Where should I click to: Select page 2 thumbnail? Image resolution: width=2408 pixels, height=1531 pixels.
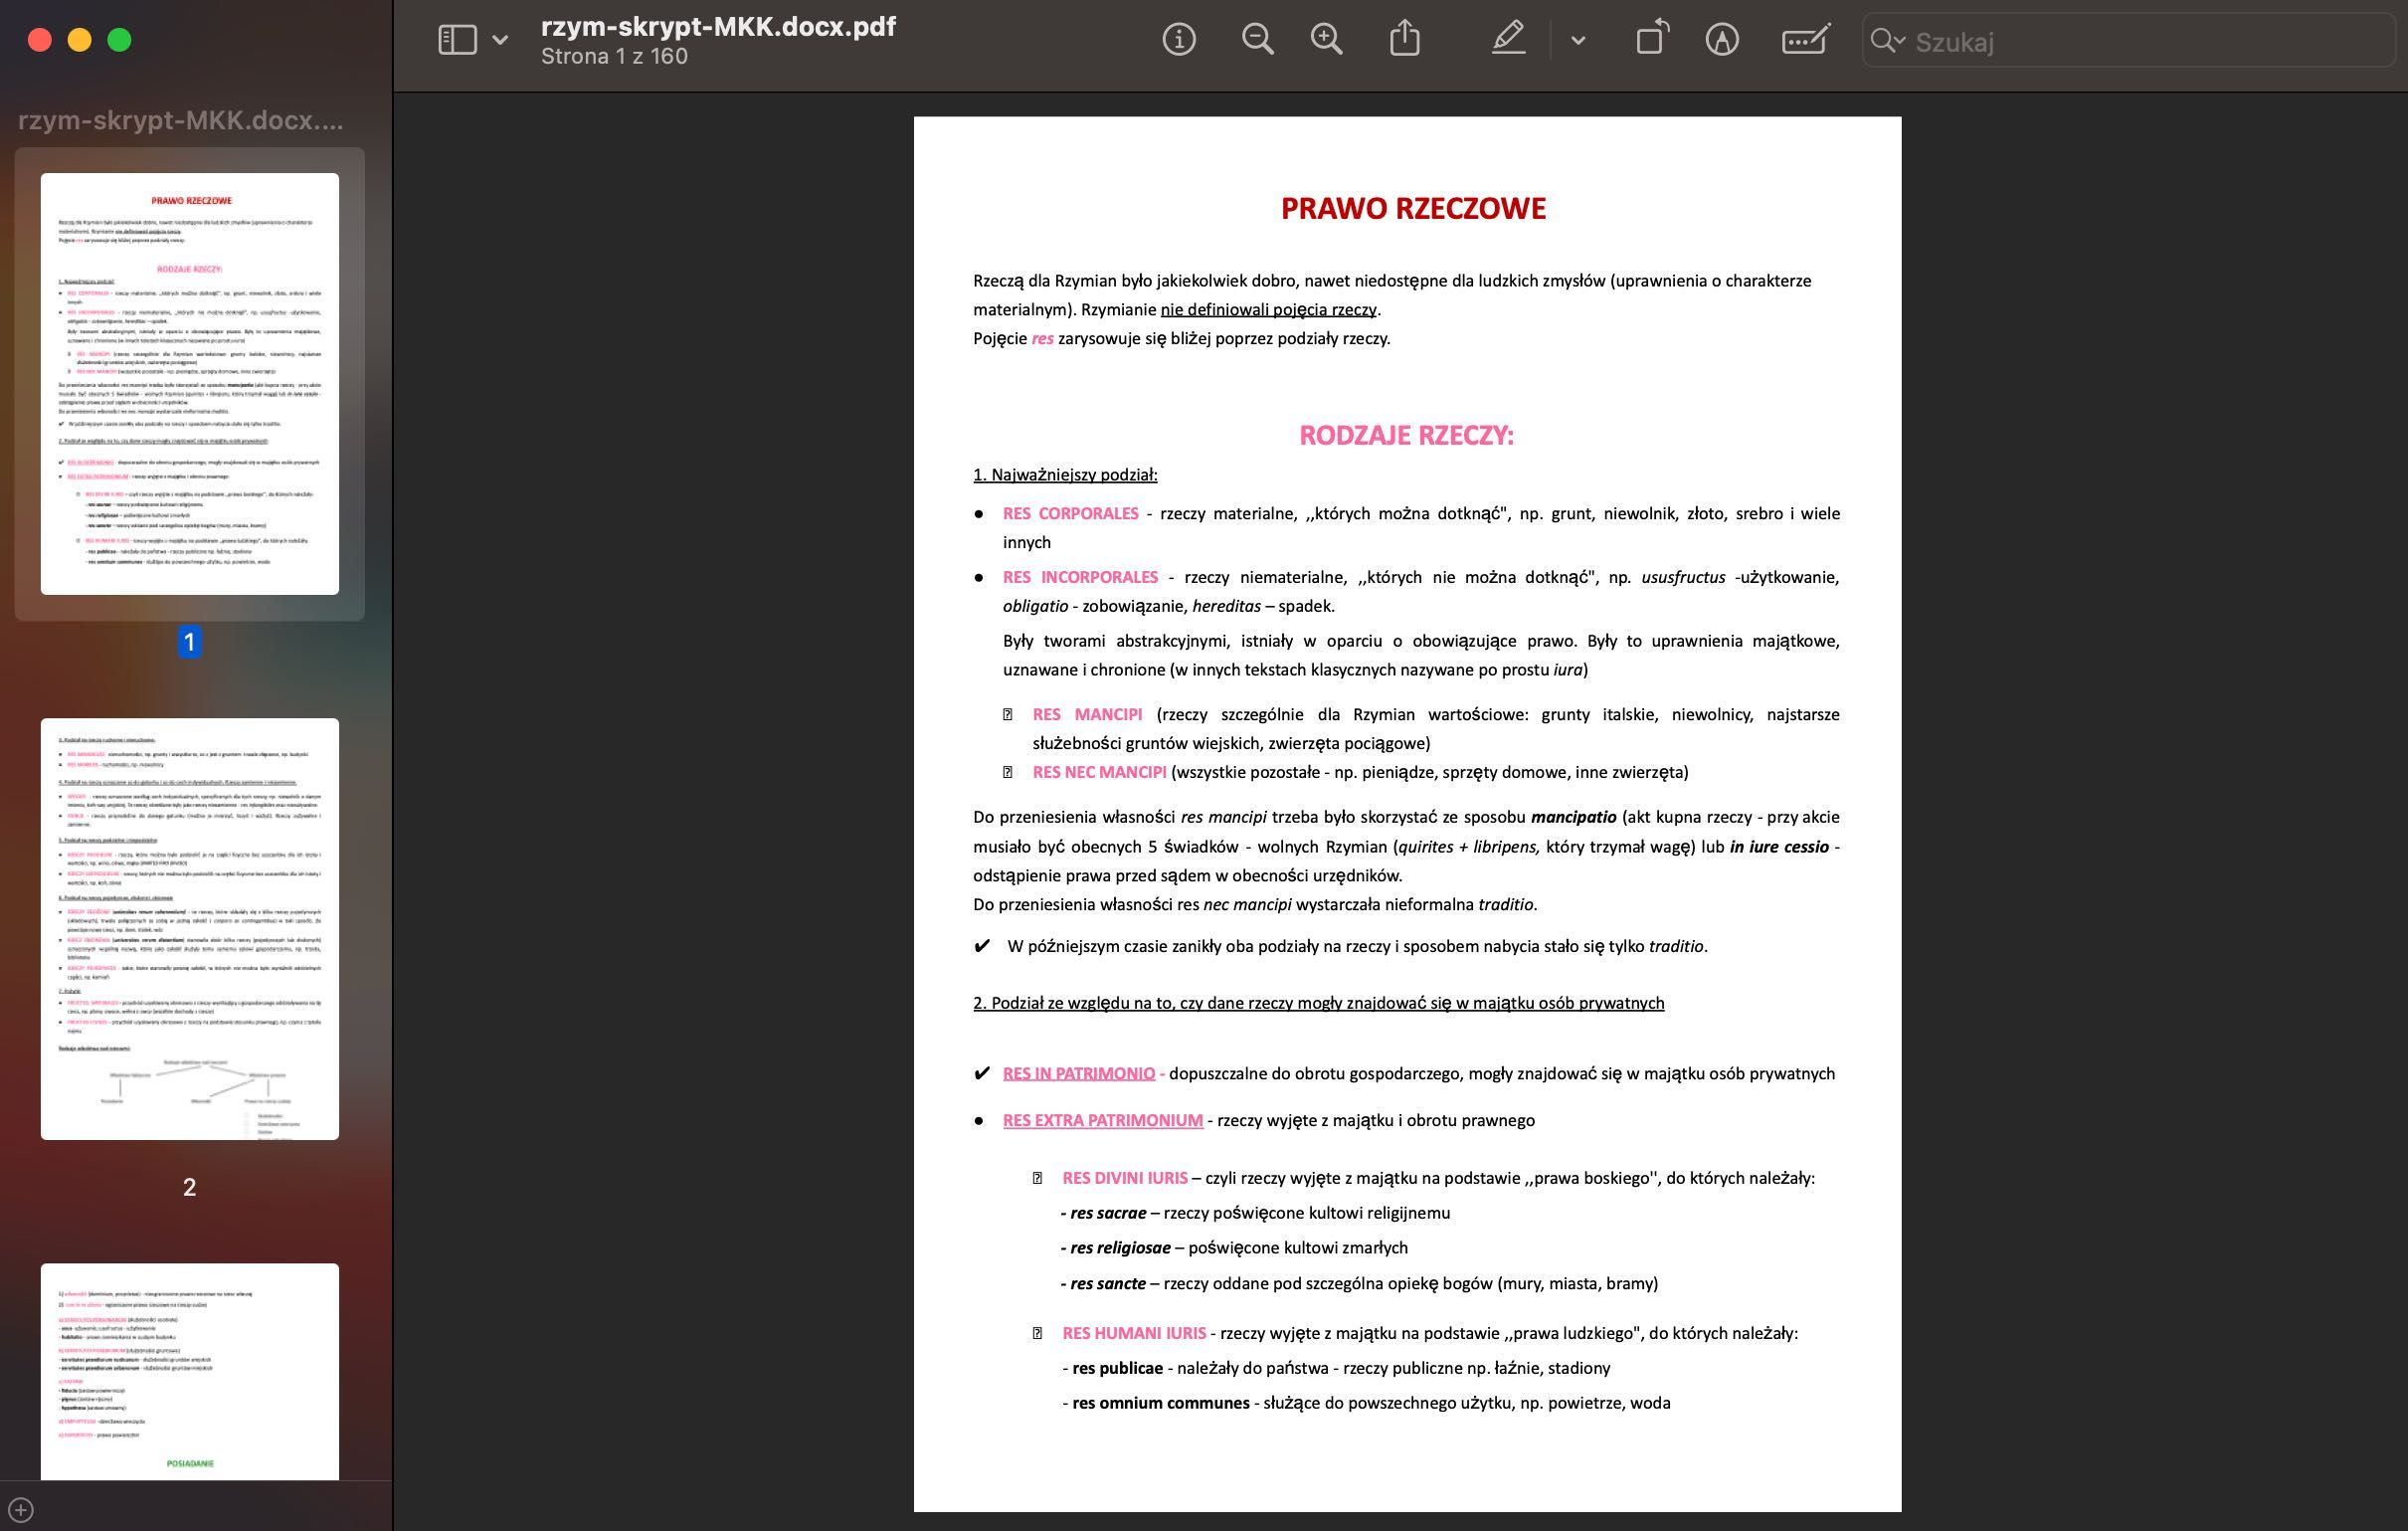click(190, 929)
